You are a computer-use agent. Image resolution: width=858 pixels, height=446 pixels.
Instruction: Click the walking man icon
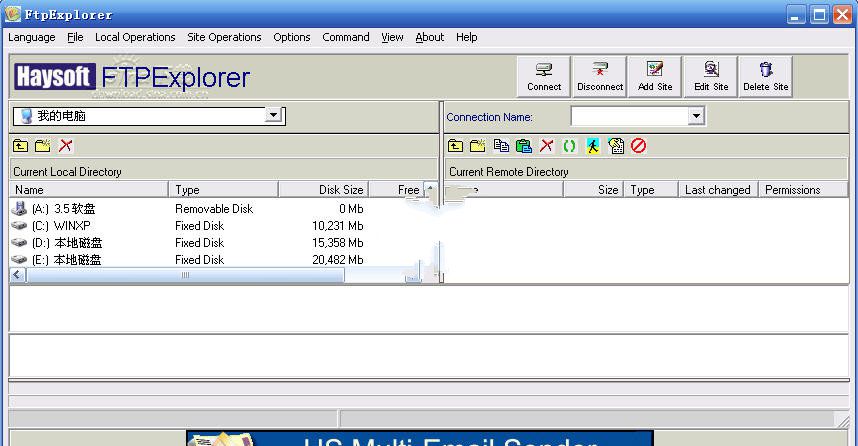(593, 146)
